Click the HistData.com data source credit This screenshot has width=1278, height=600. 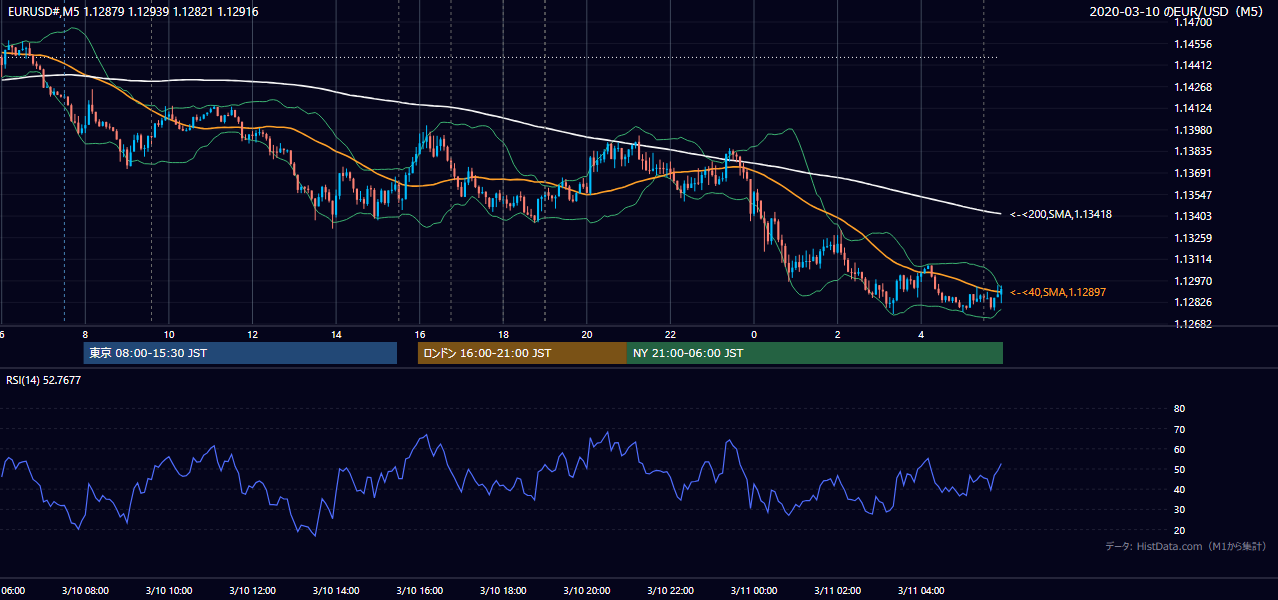point(1185,546)
